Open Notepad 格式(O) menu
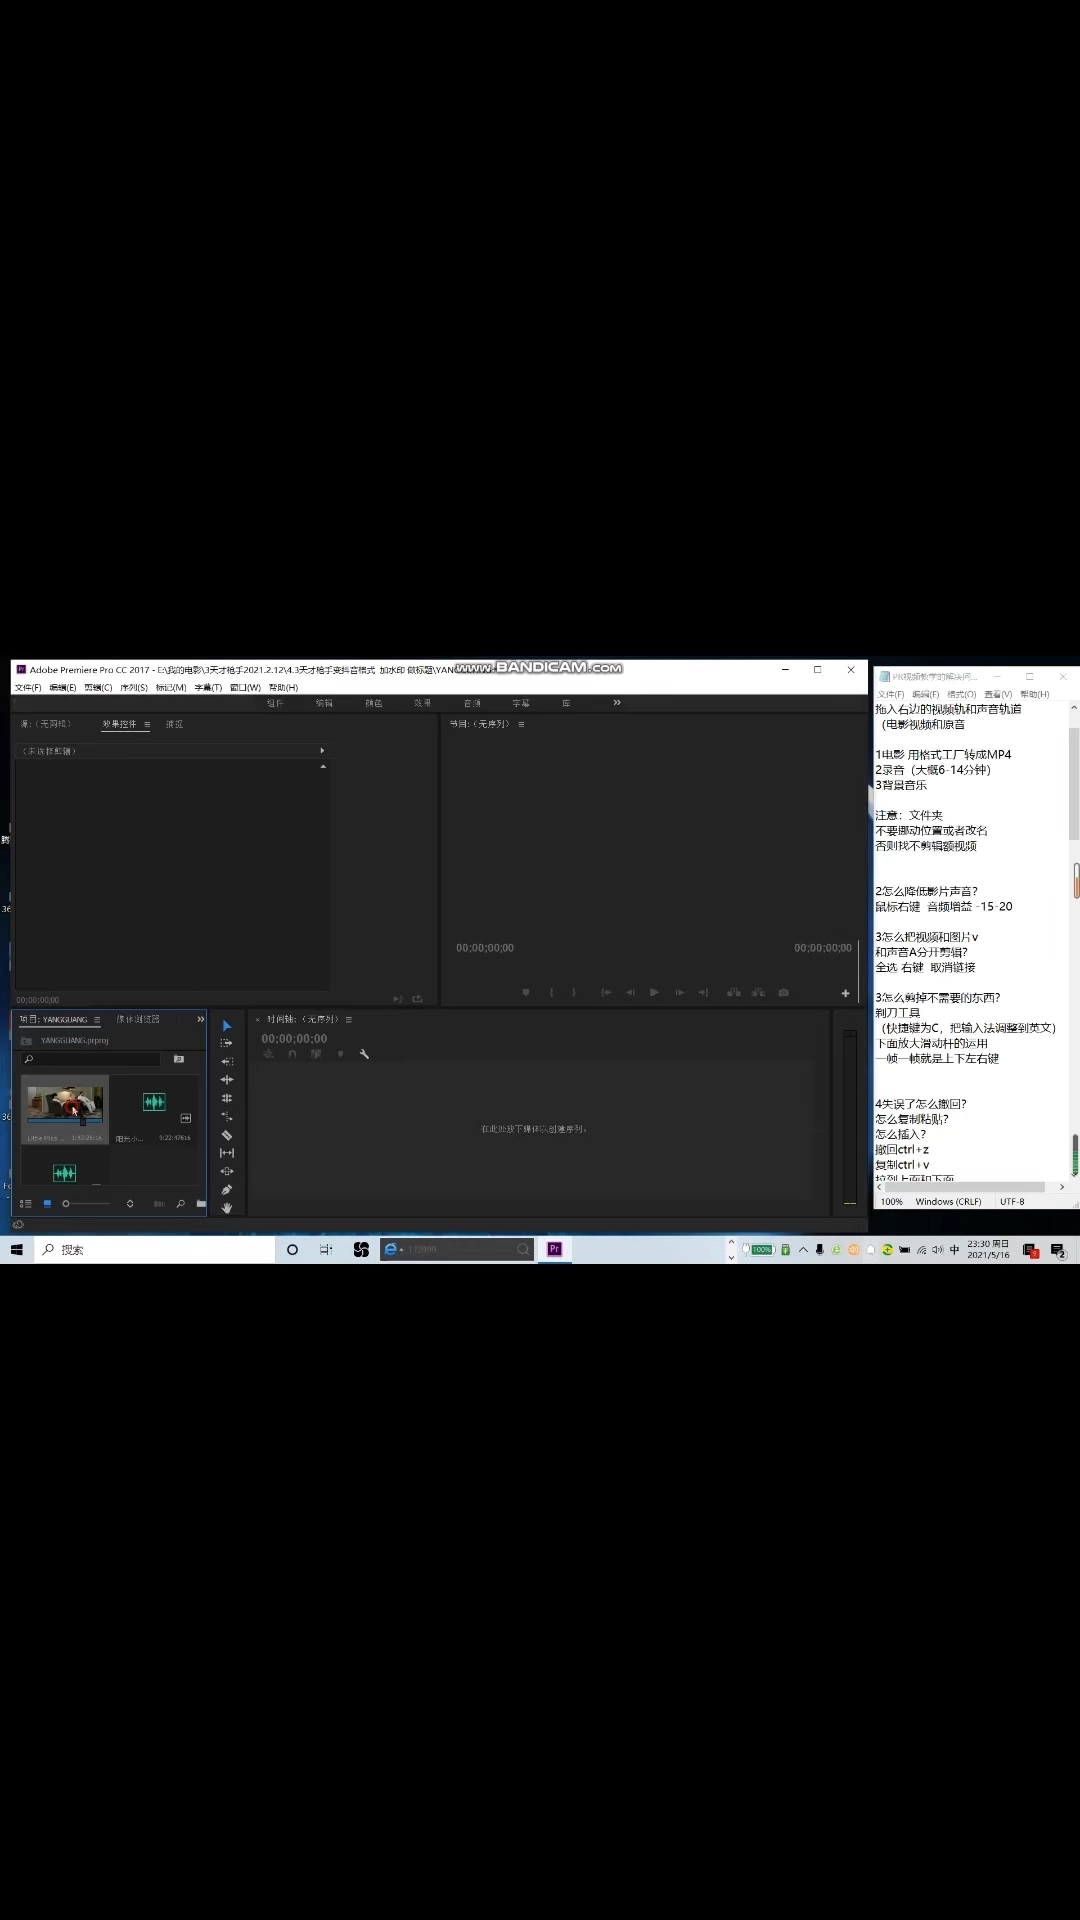The image size is (1080, 1920). coord(961,694)
